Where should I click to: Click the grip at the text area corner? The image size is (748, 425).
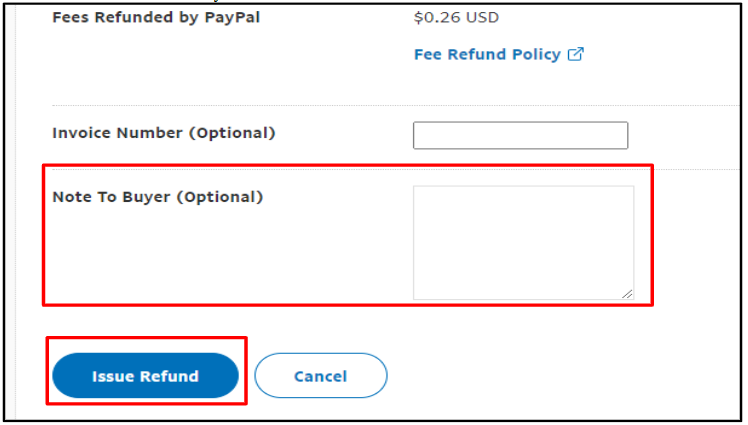pos(627,293)
